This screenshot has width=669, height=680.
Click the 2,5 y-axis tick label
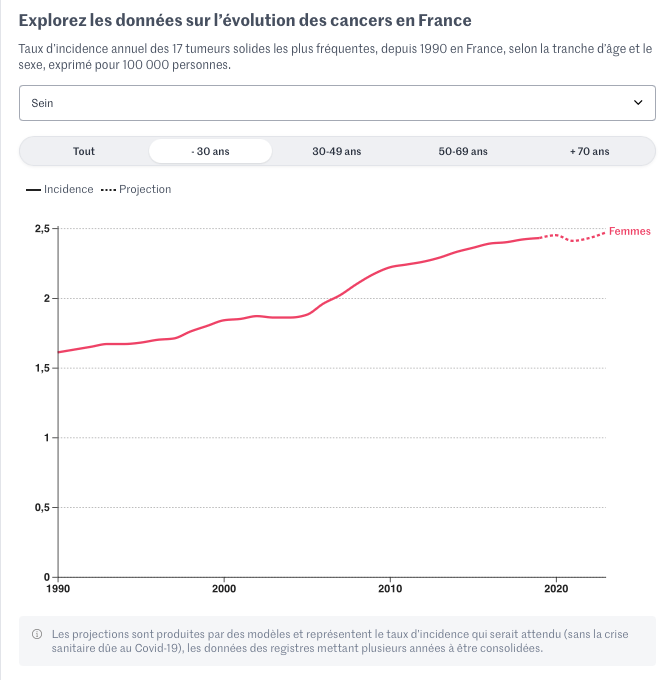(x=39, y=229)
